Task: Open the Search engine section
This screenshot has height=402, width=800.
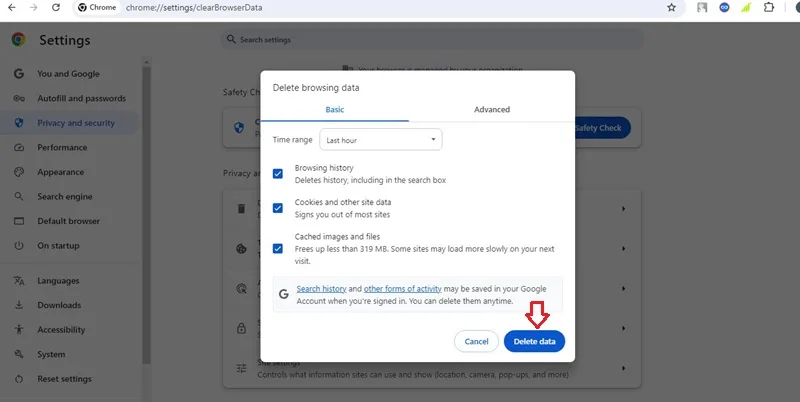Action: pos(65,196)
